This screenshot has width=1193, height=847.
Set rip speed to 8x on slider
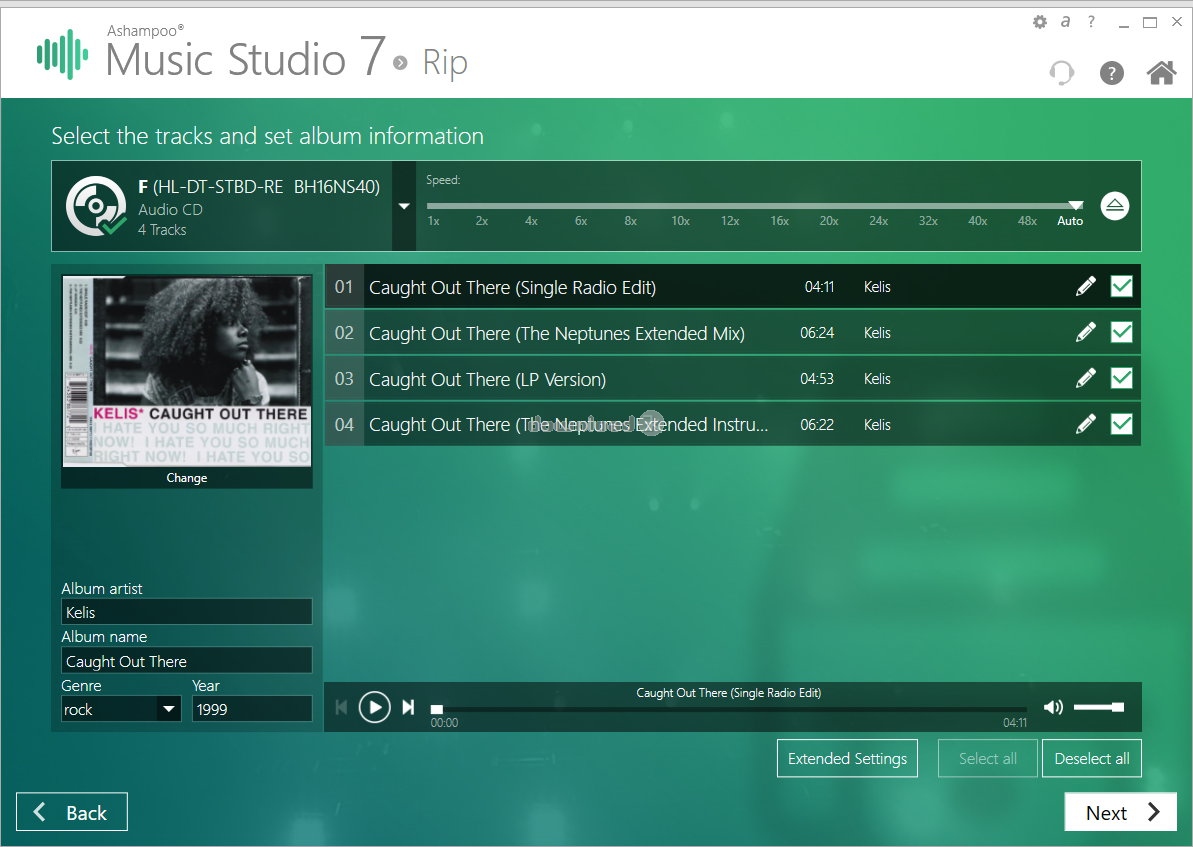[630, 207]
